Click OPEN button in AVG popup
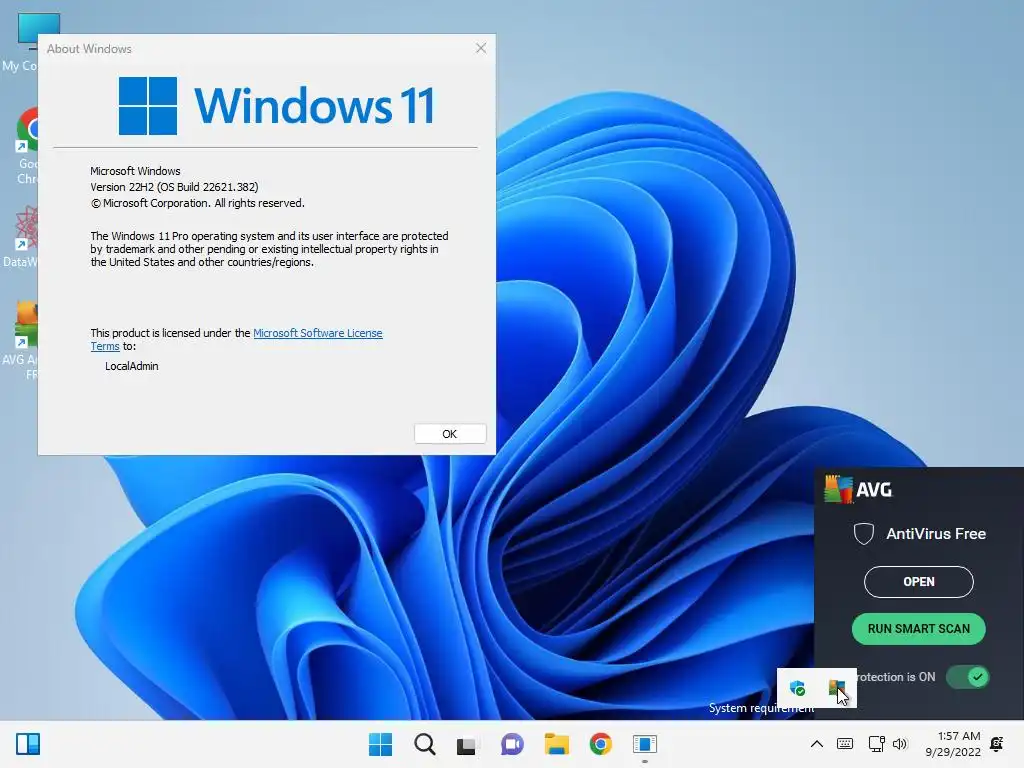1024x768 pixels. pos(919,582)
